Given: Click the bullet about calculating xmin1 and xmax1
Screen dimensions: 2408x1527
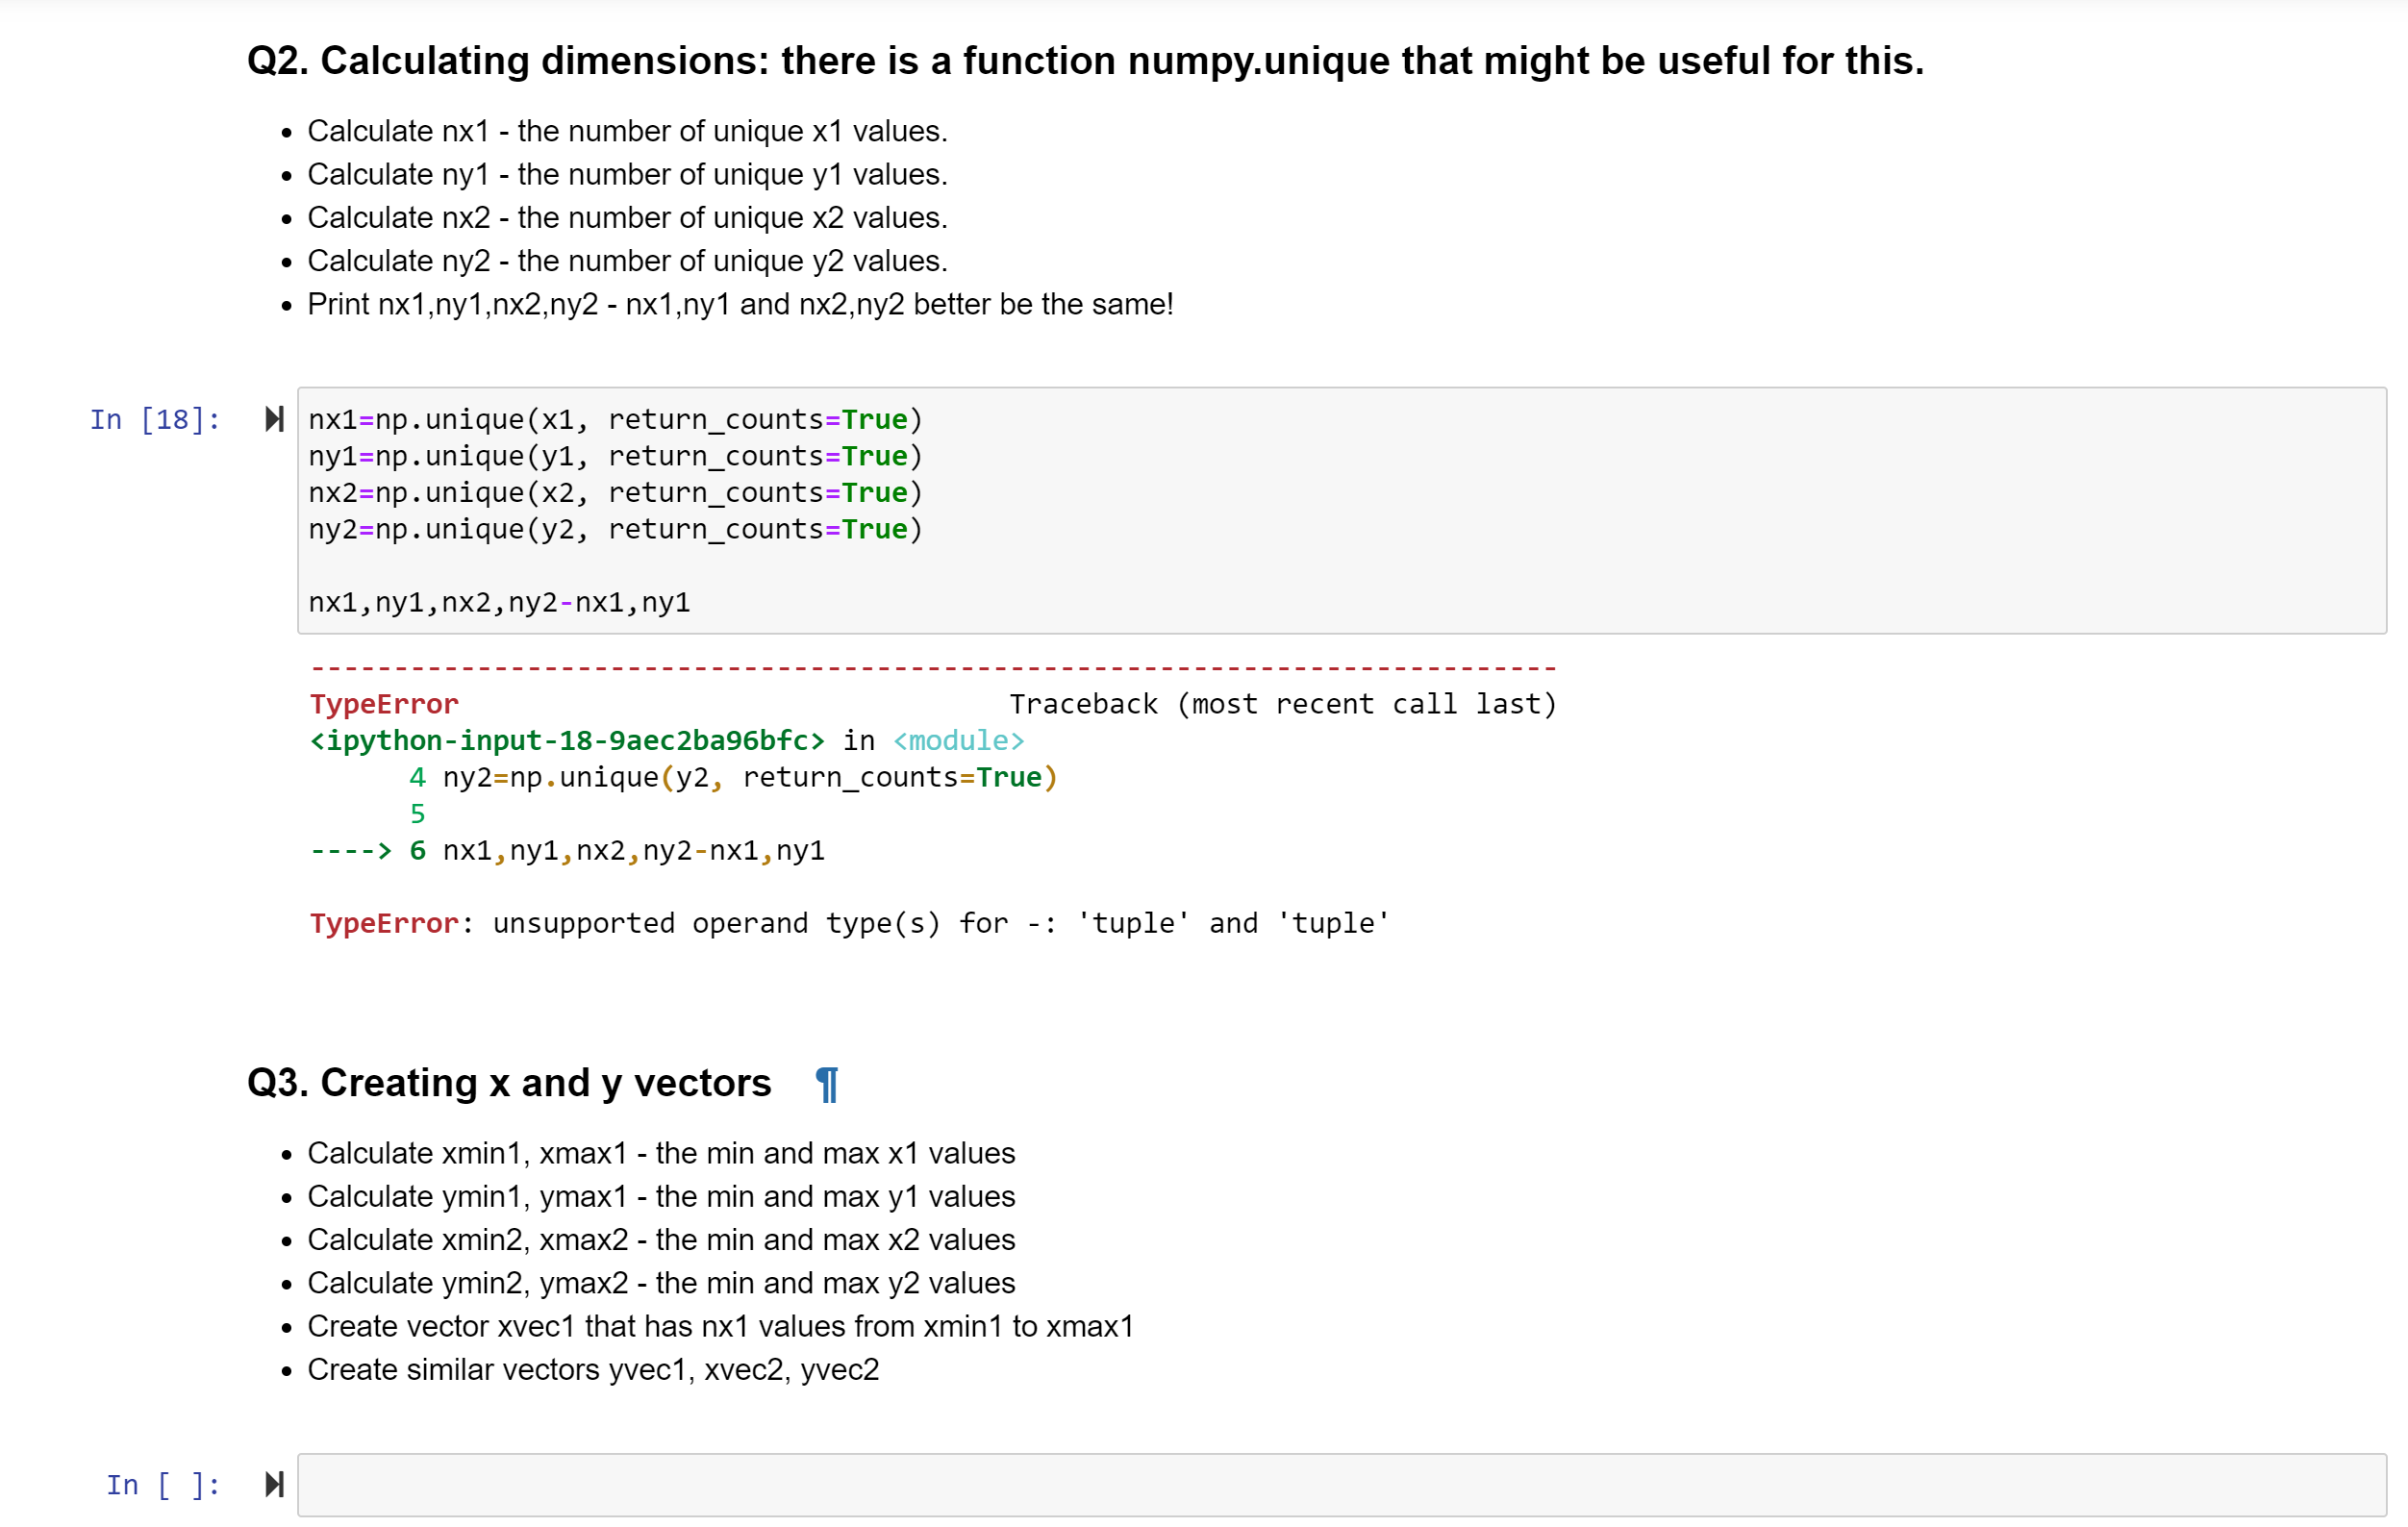Looking at the screenshot, I should 661,1153.
